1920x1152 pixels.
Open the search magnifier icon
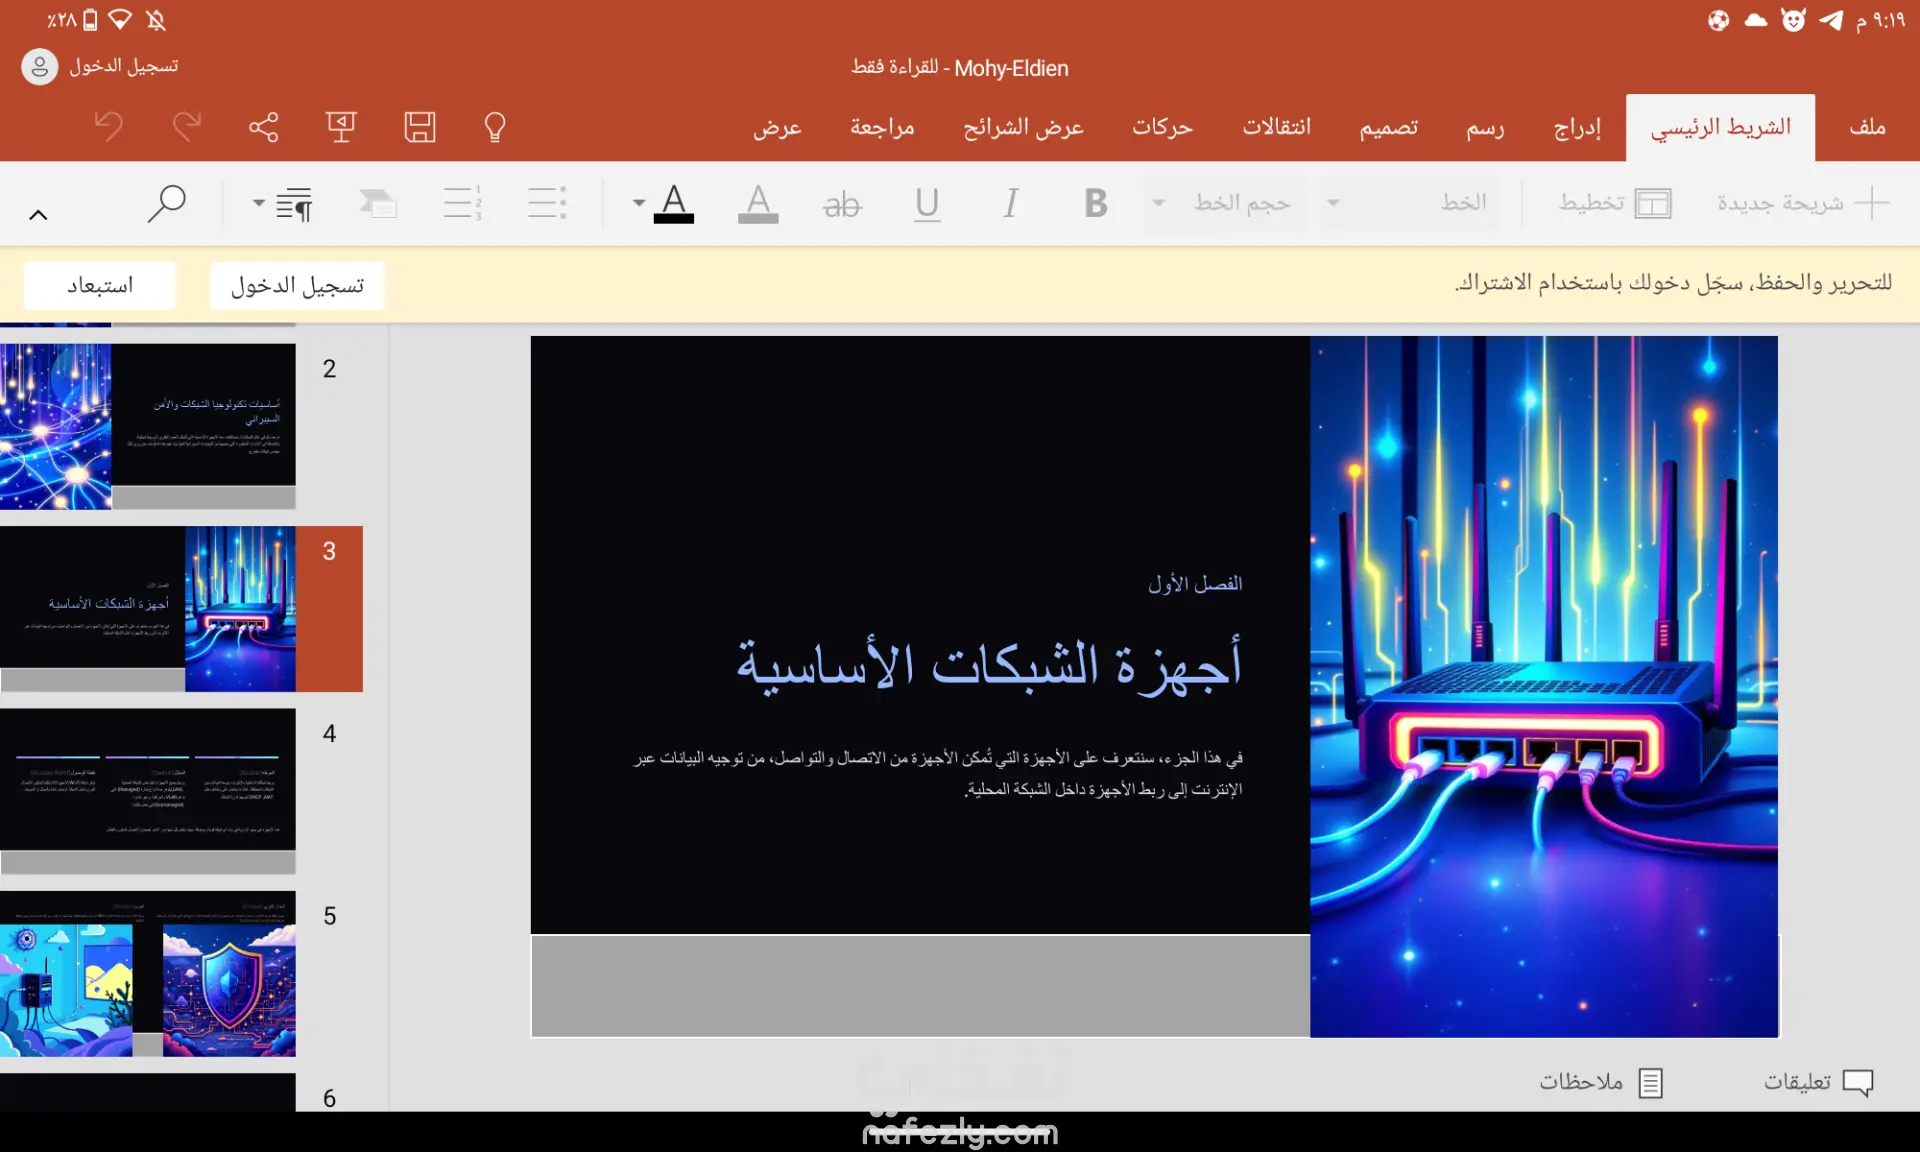[167, 203]
